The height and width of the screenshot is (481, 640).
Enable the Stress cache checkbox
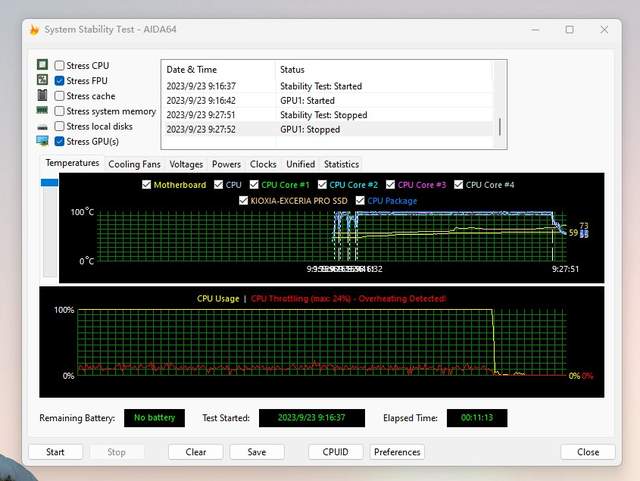coord(60,96)
